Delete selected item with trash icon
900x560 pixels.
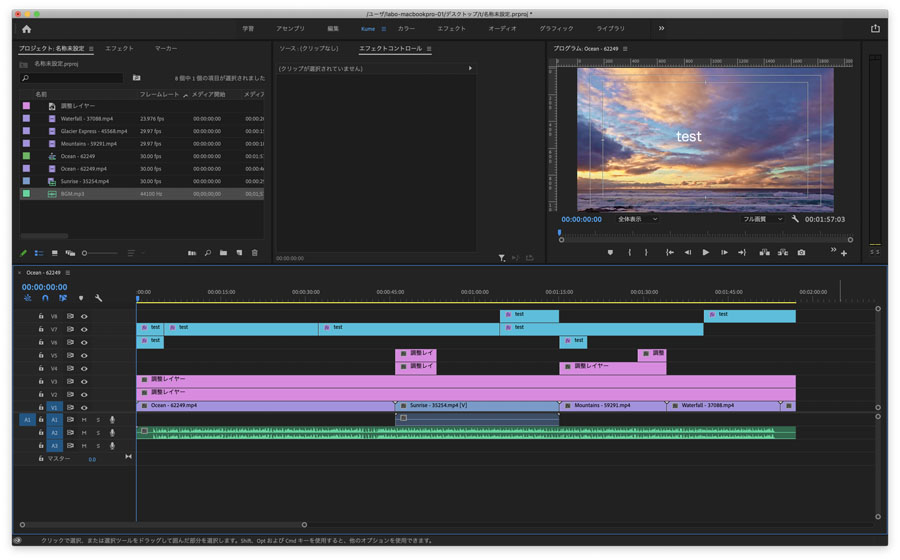[x=255, y=253]
